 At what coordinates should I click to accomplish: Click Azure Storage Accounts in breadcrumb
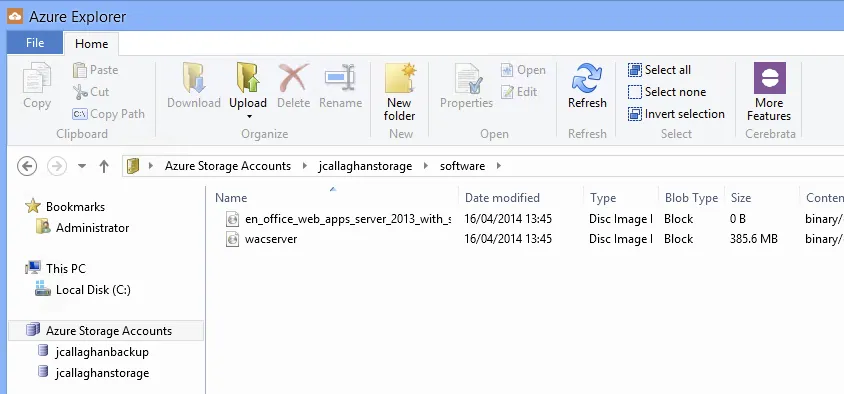coord(228,166)
